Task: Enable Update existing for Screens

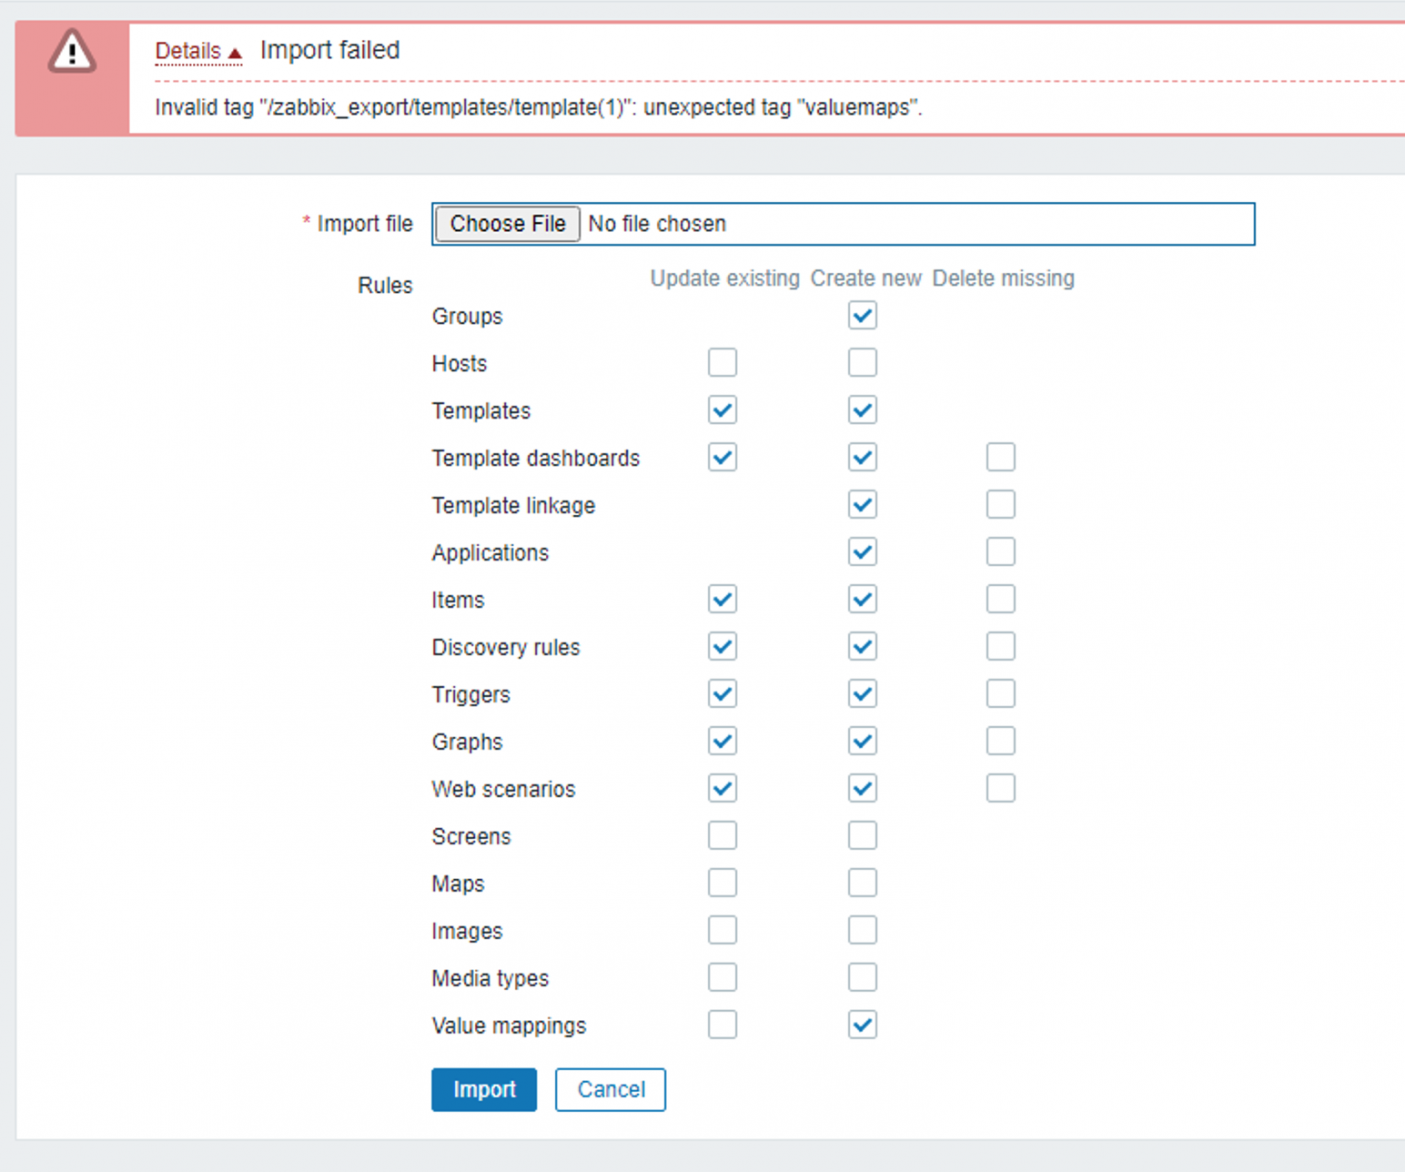Action: pos(722,836)
